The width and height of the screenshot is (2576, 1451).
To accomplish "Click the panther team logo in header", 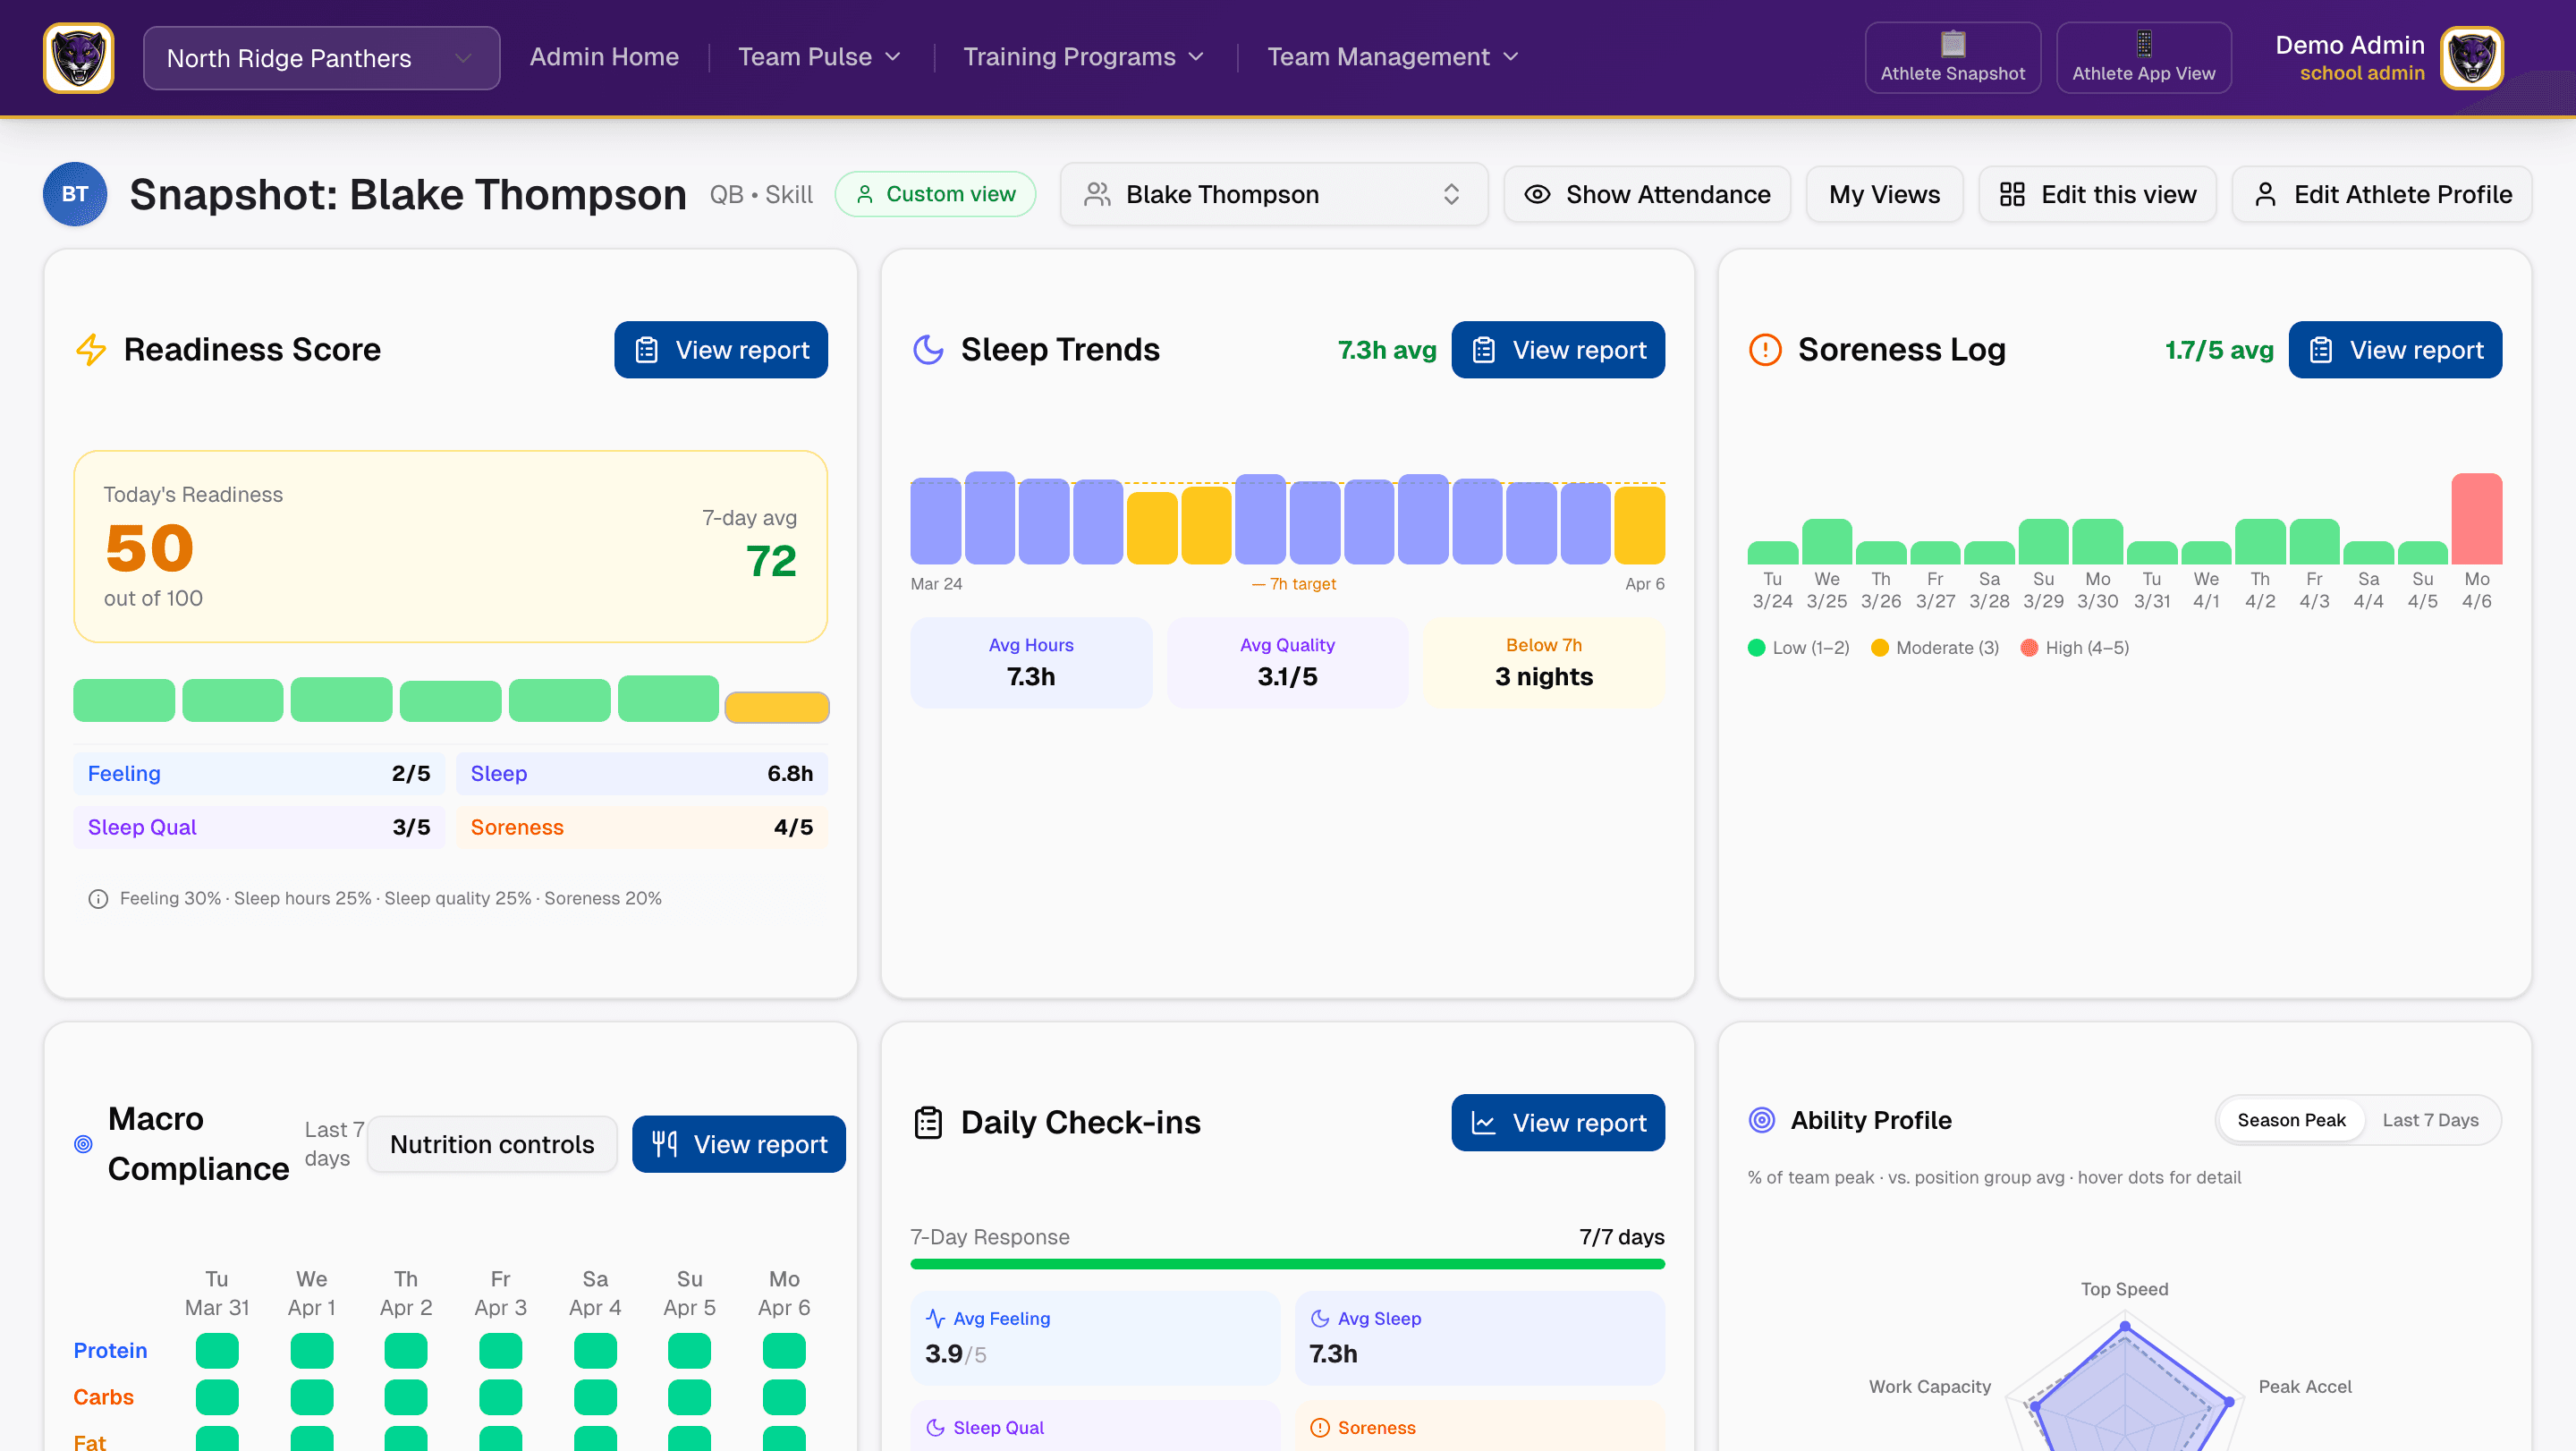I will point(78,58).
